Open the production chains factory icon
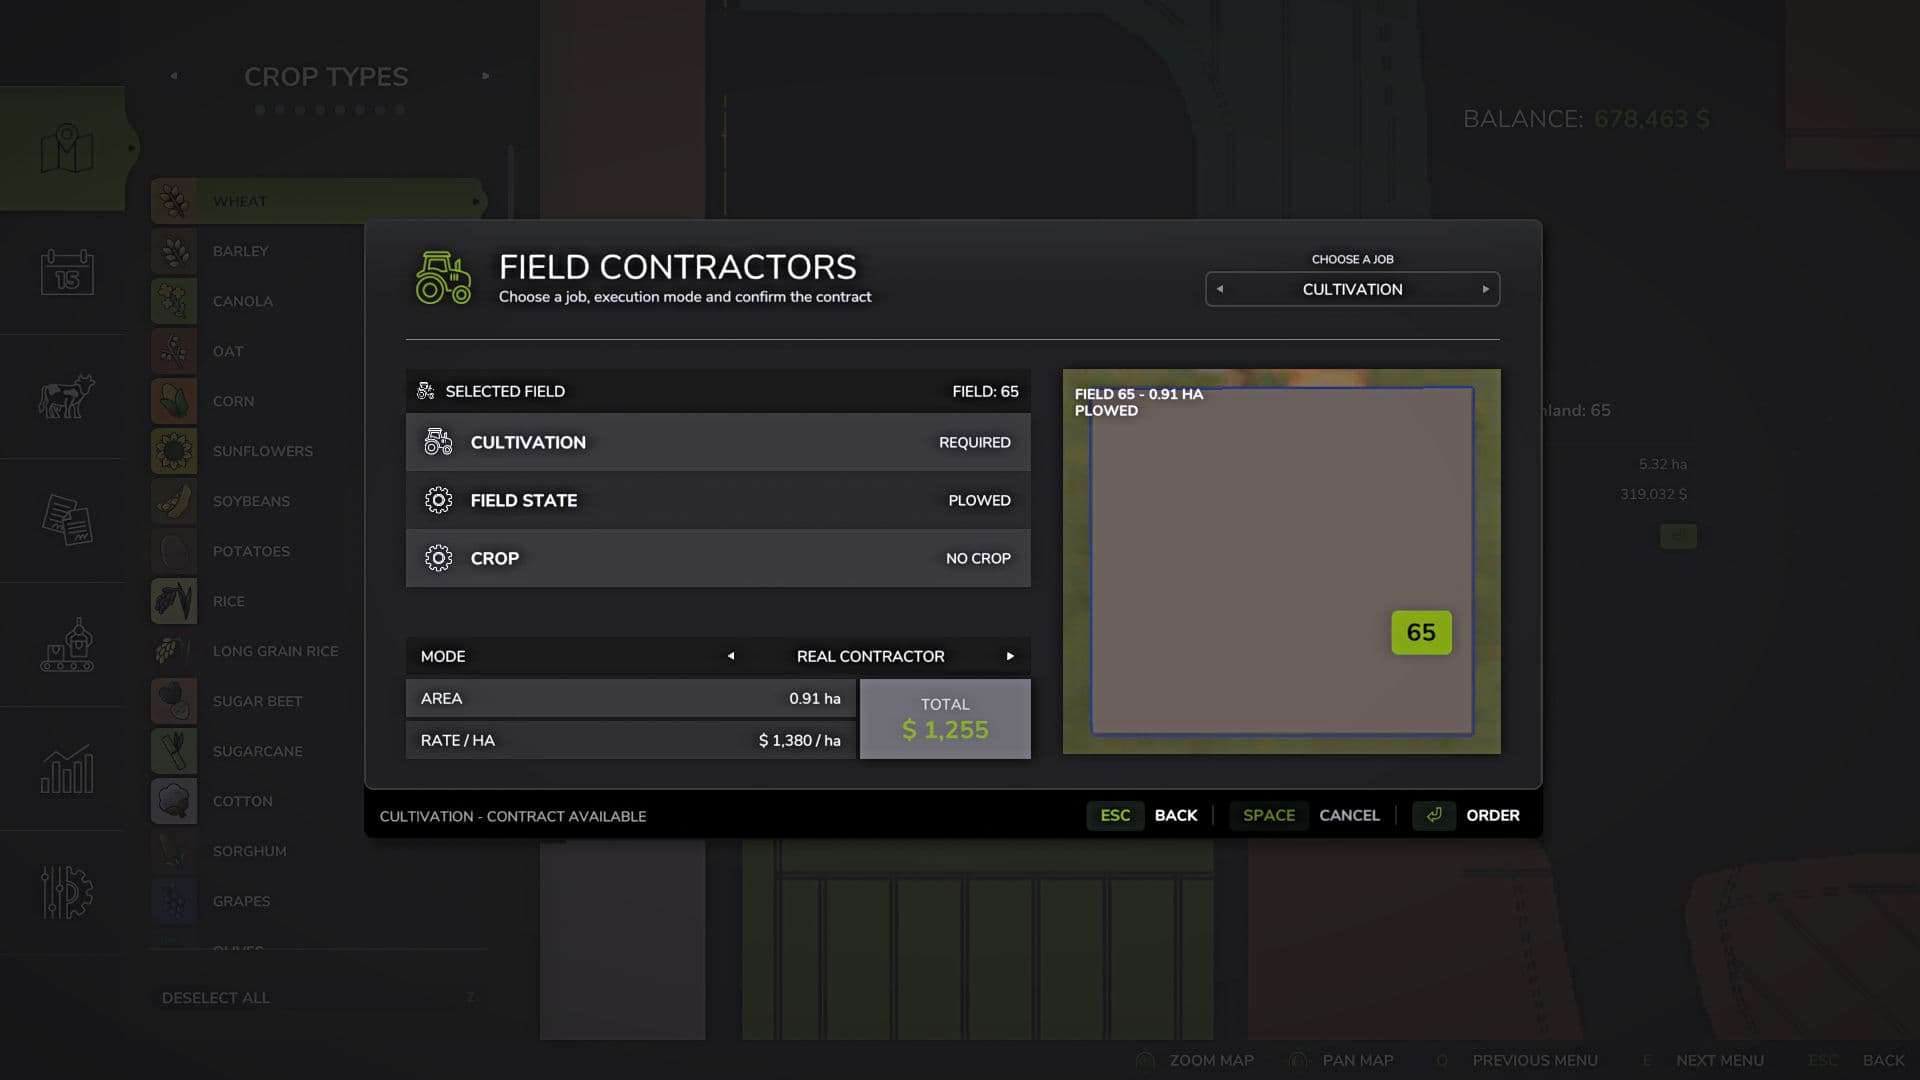 [x=67, y=644]
